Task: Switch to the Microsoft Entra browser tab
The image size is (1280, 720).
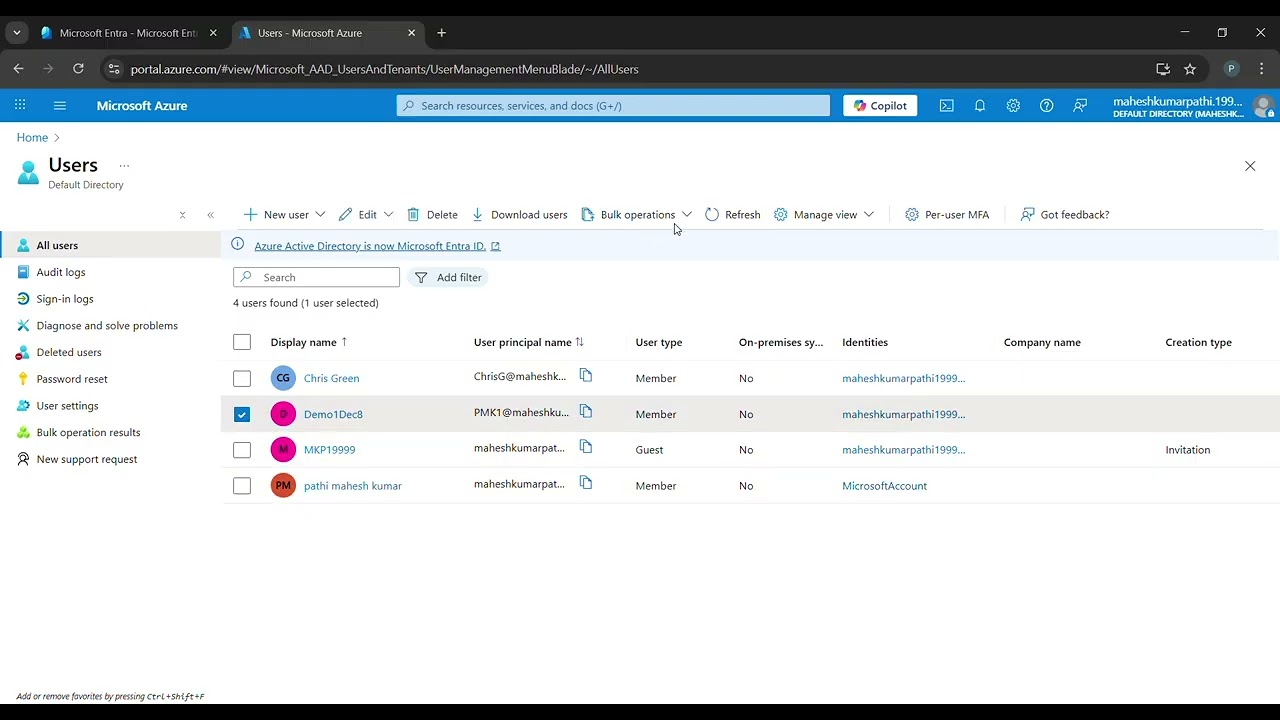Action: (x=129, y=33)
